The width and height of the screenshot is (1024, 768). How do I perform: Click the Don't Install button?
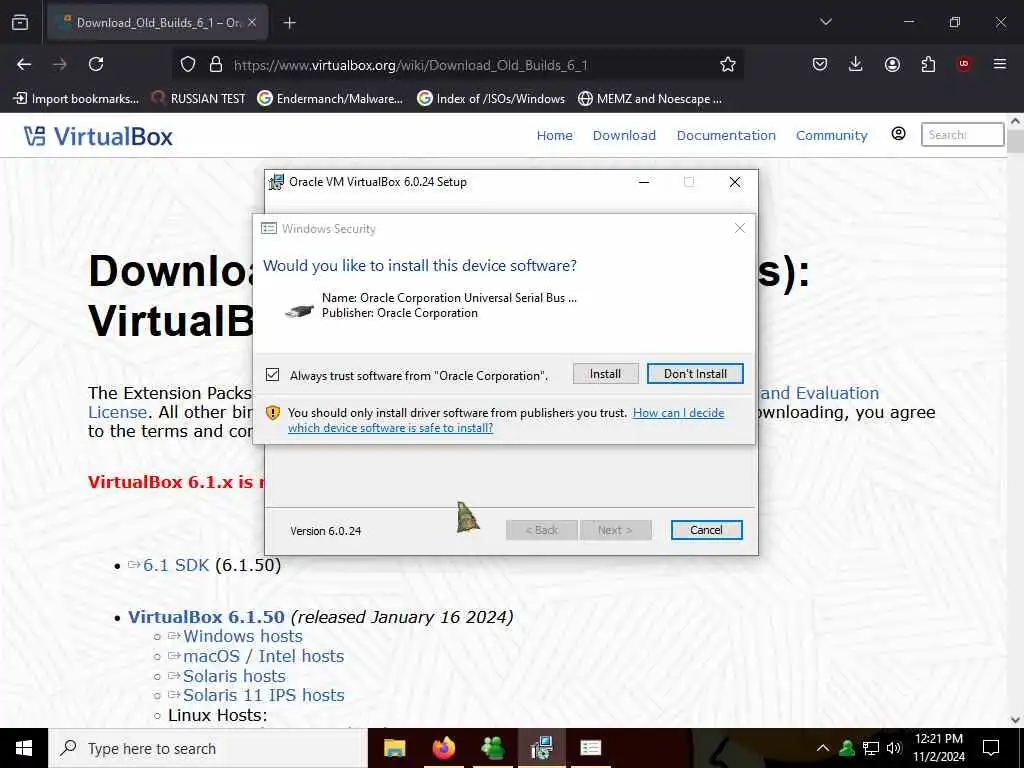[695, 374]
